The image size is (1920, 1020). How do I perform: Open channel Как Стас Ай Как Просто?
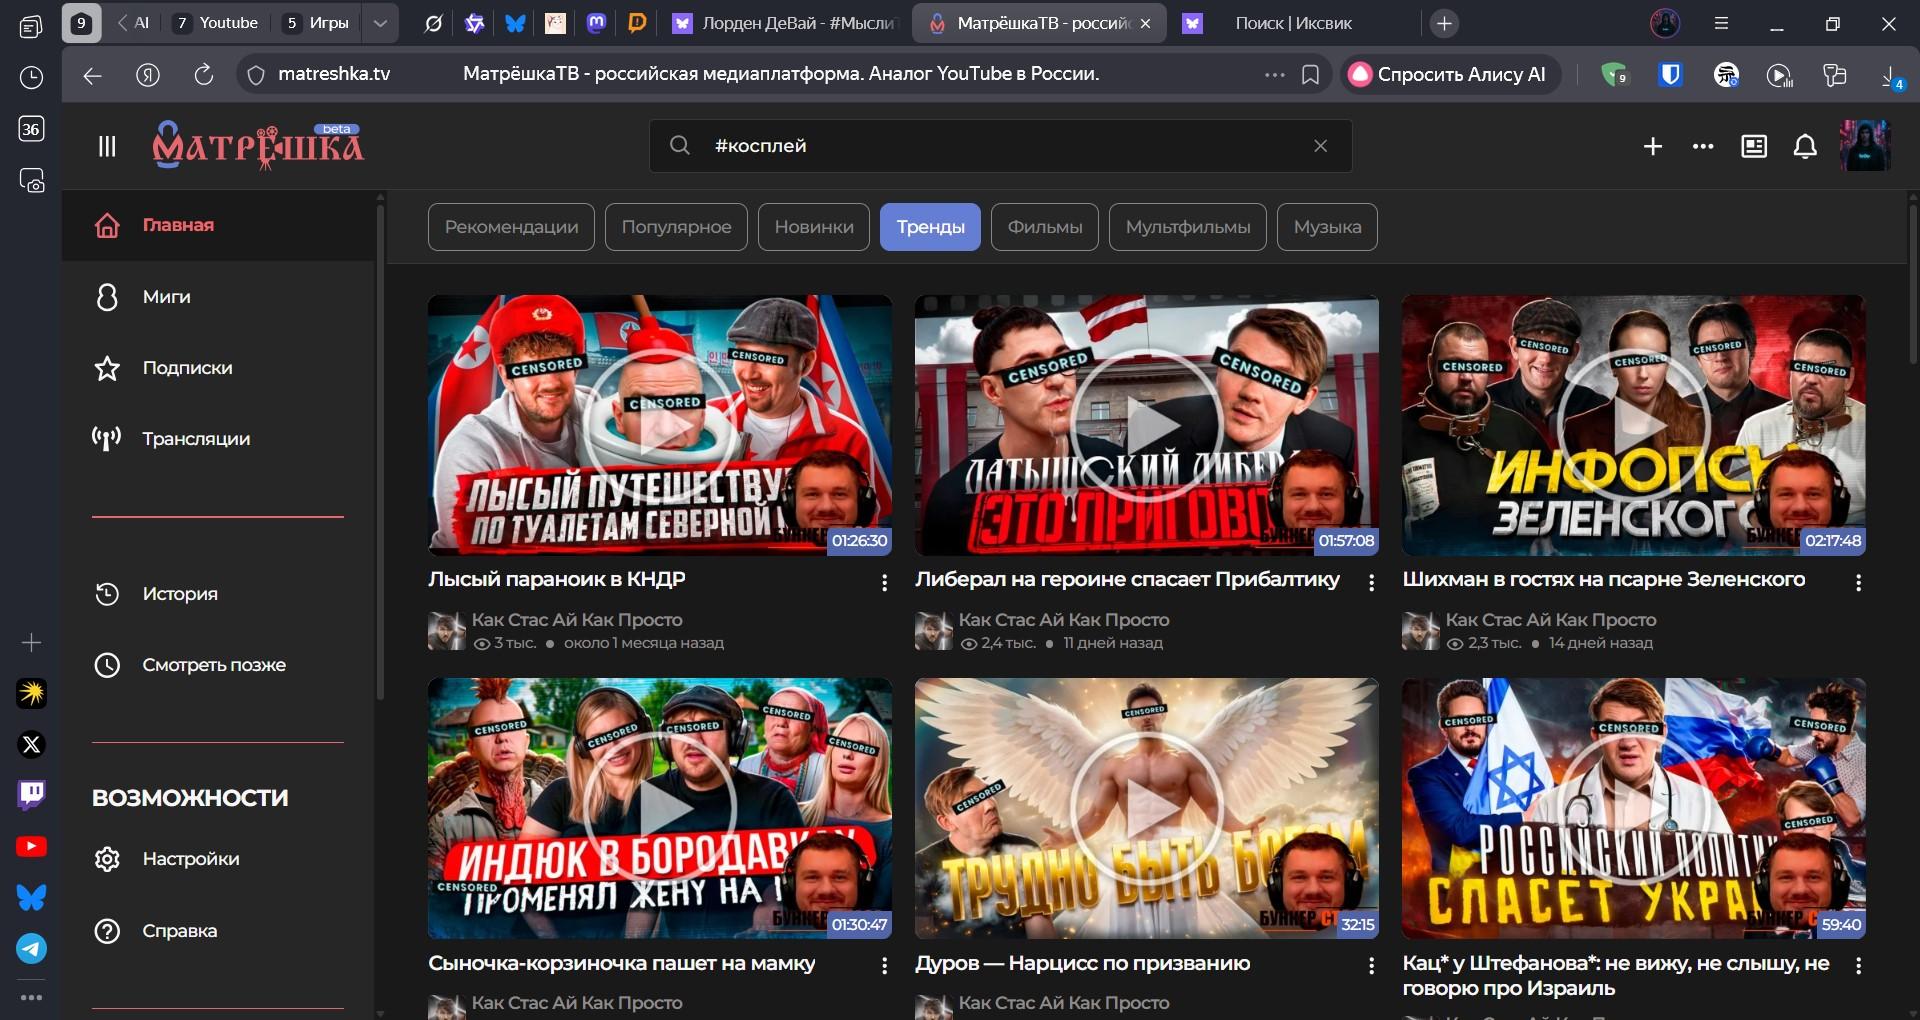577,620
